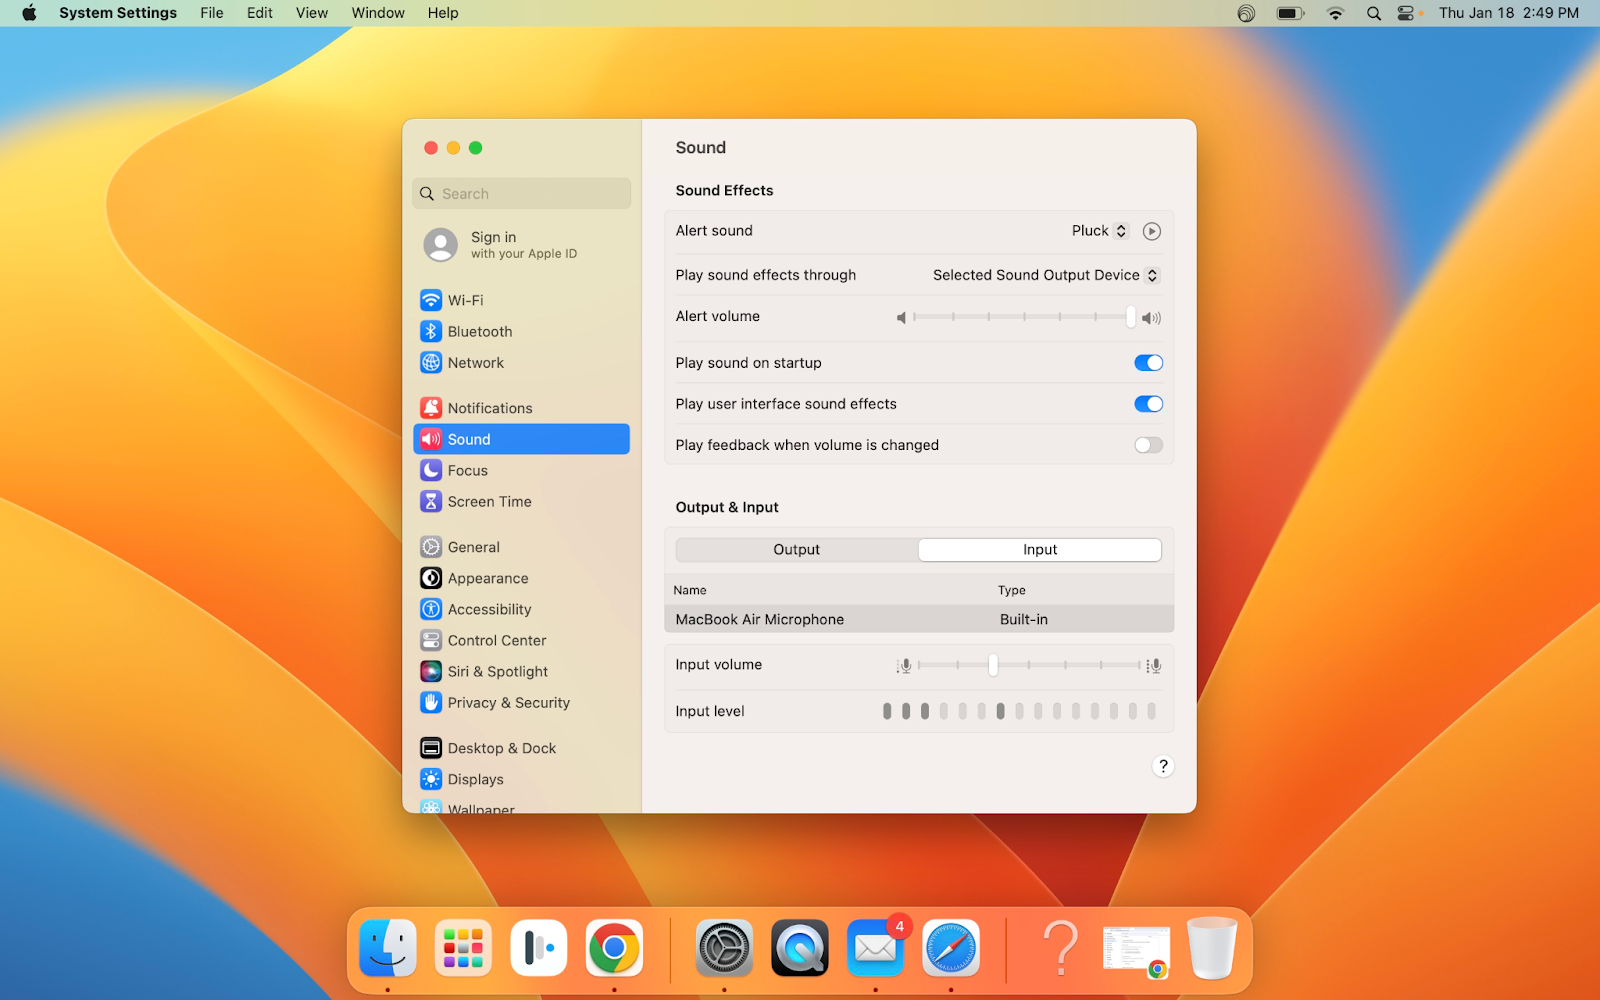Open Control Center in menu bar
The image size is (1600, 1000).
[x=1408, y=13]
